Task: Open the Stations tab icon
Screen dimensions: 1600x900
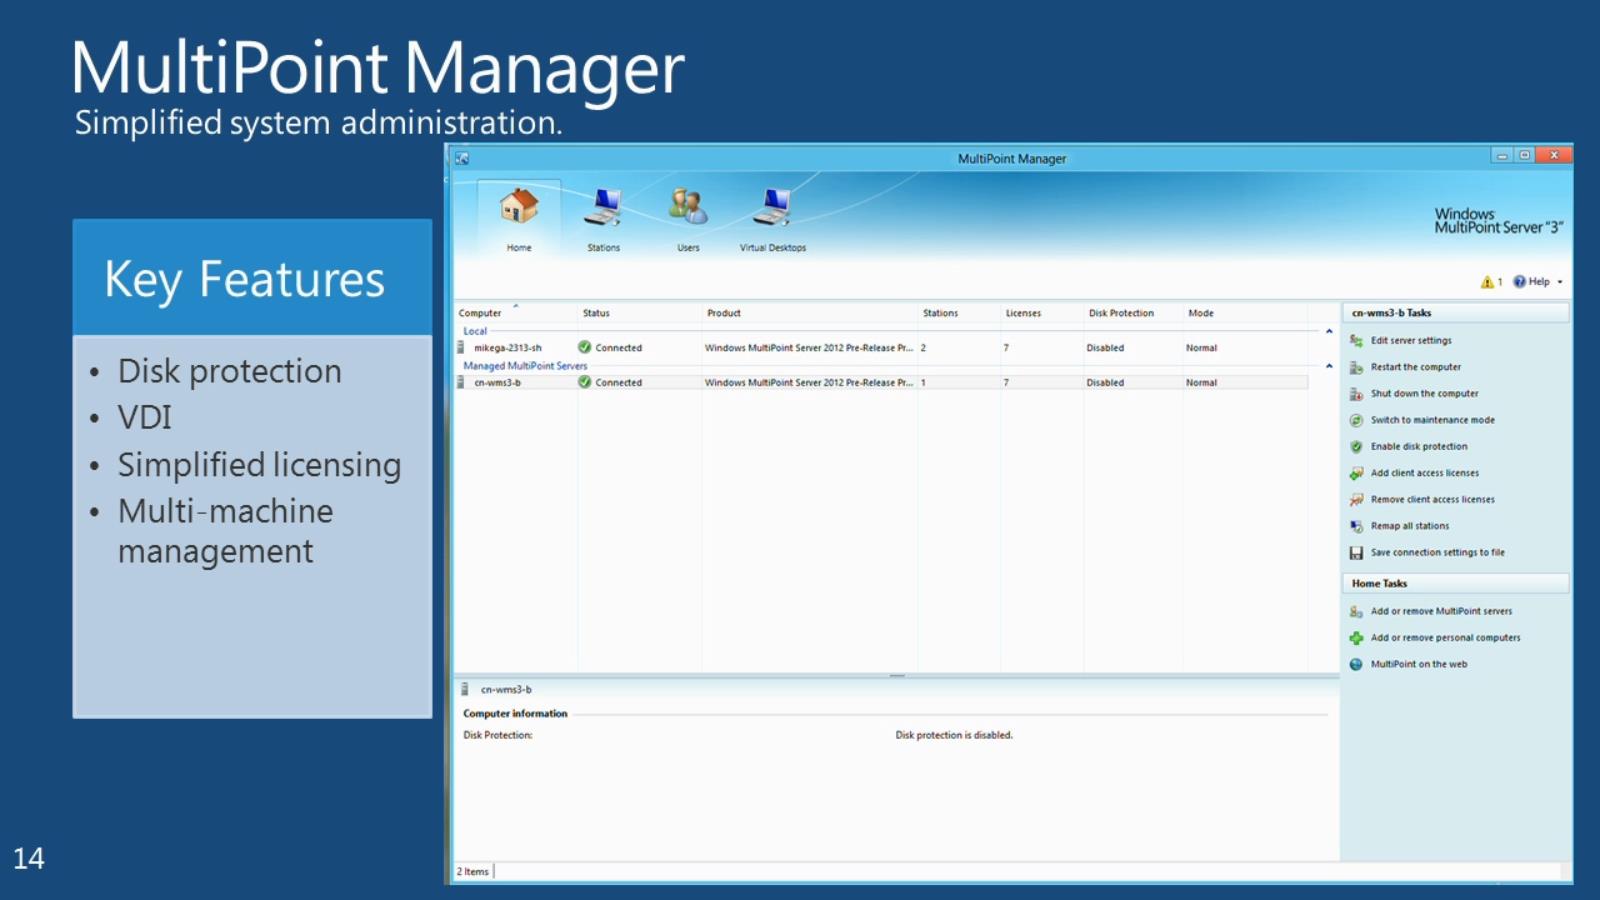Action: 603,206
